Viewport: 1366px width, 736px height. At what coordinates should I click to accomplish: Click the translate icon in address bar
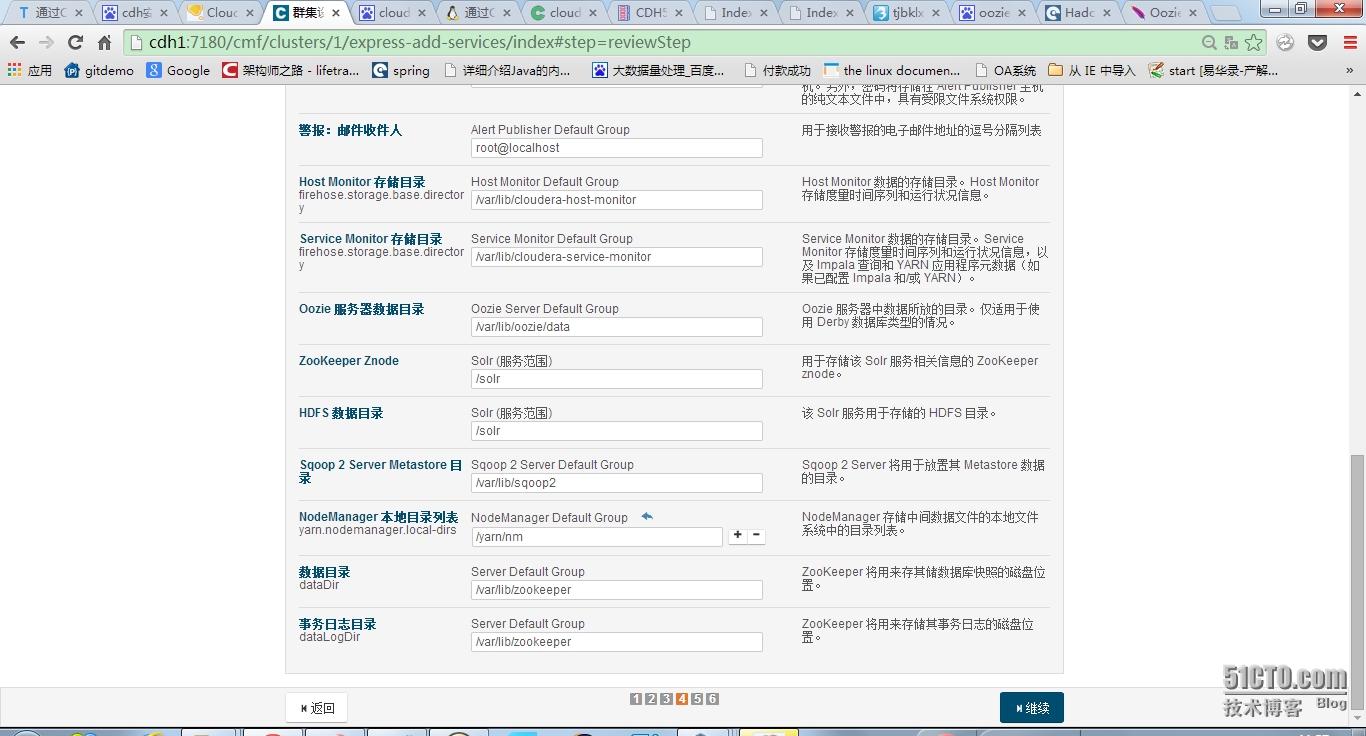[x=1231, y=43]
